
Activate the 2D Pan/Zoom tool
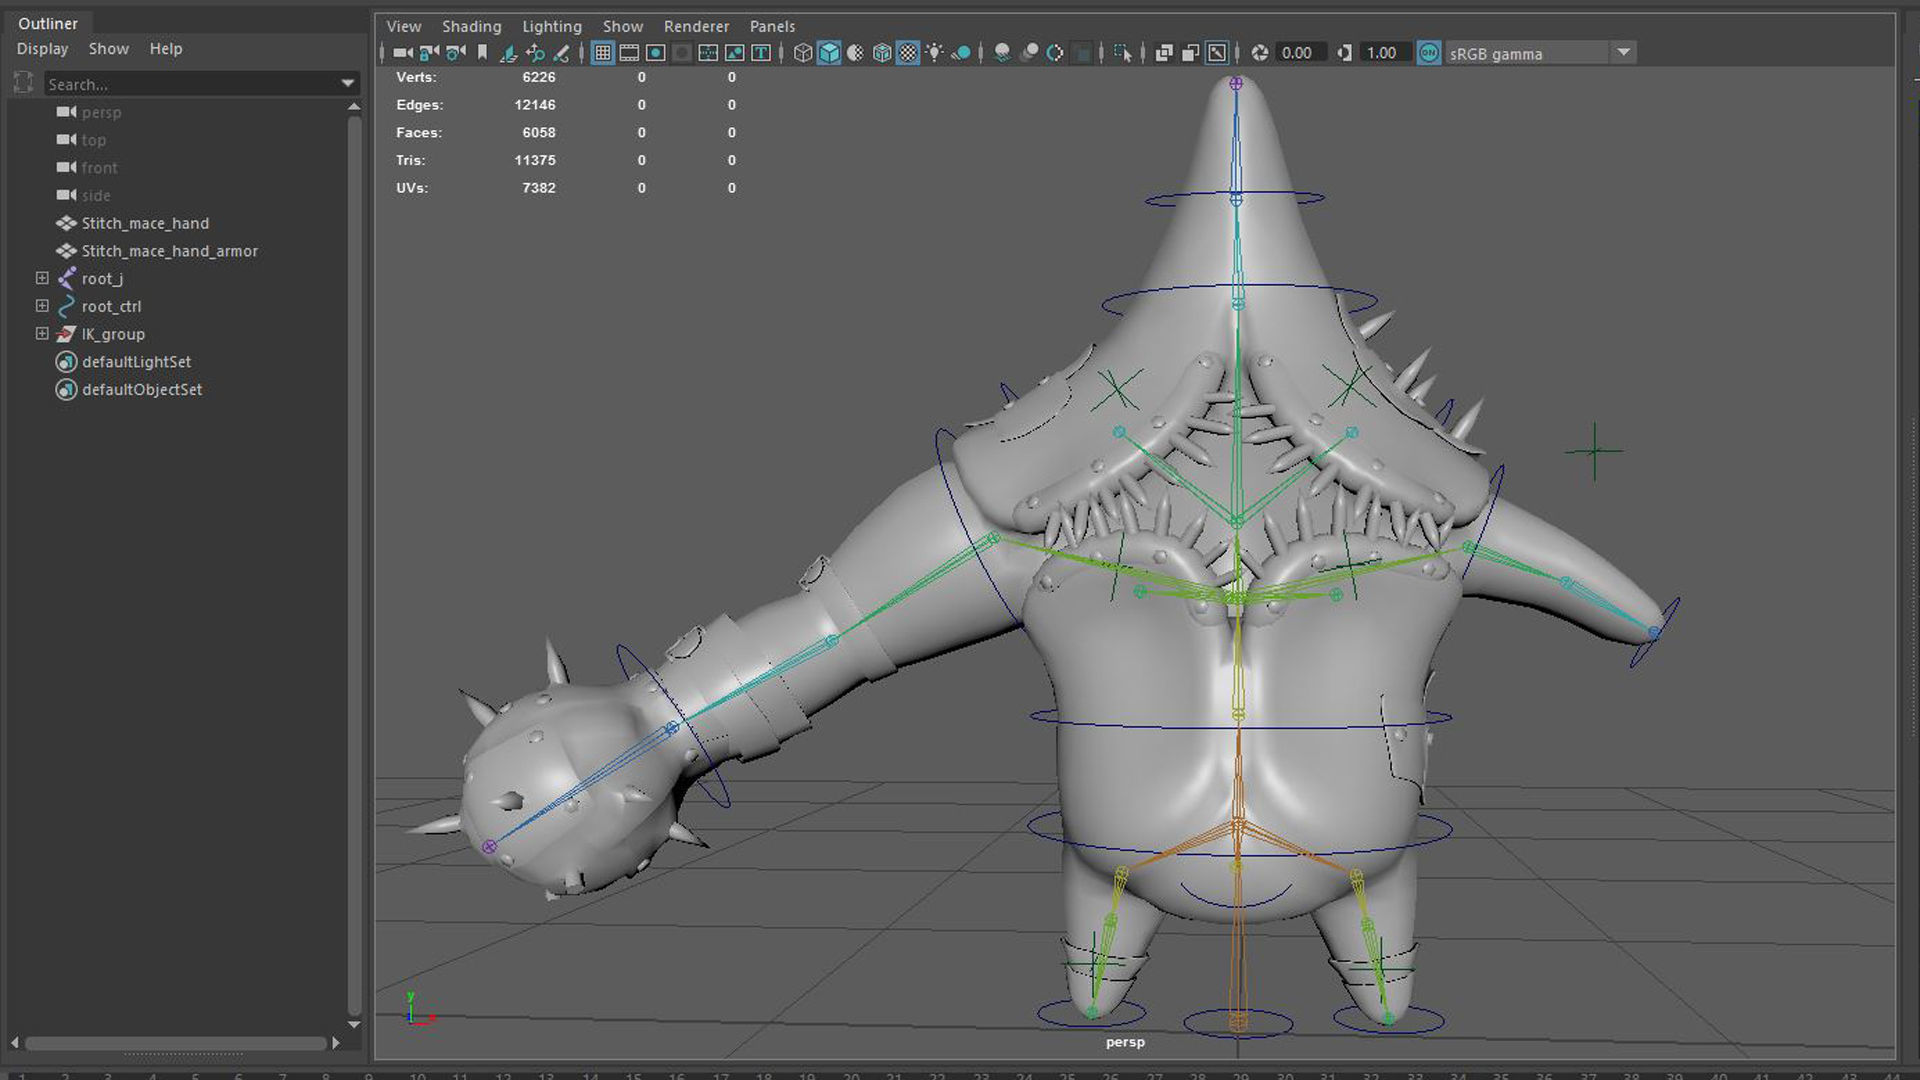pos(533,52)
